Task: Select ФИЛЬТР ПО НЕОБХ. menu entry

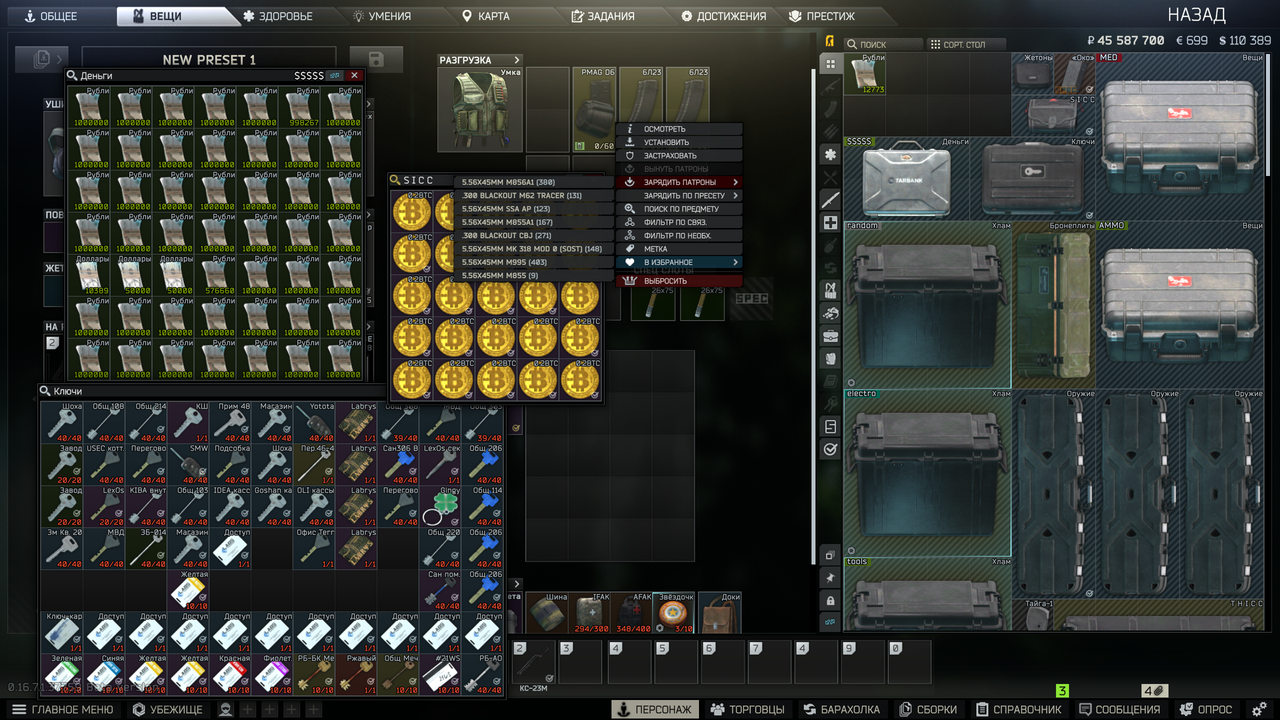Action: coord(680,235)
